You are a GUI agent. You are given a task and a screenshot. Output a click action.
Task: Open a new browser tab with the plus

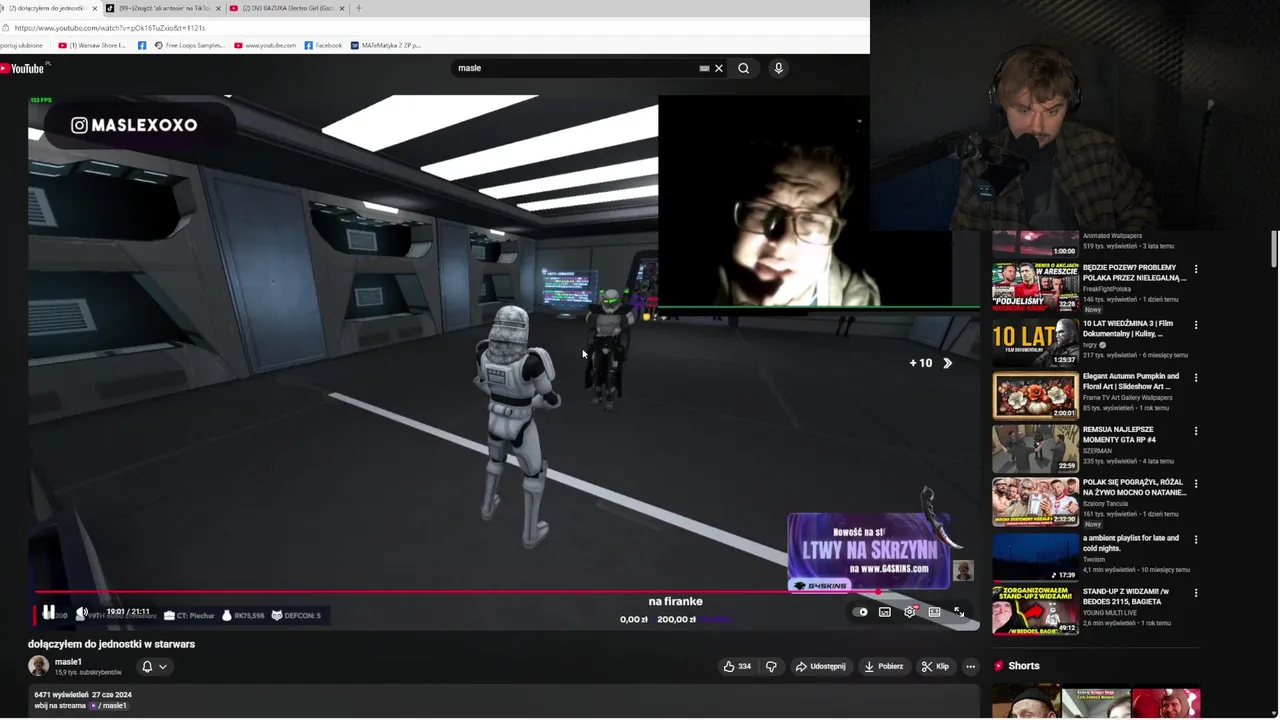point(359,8)
